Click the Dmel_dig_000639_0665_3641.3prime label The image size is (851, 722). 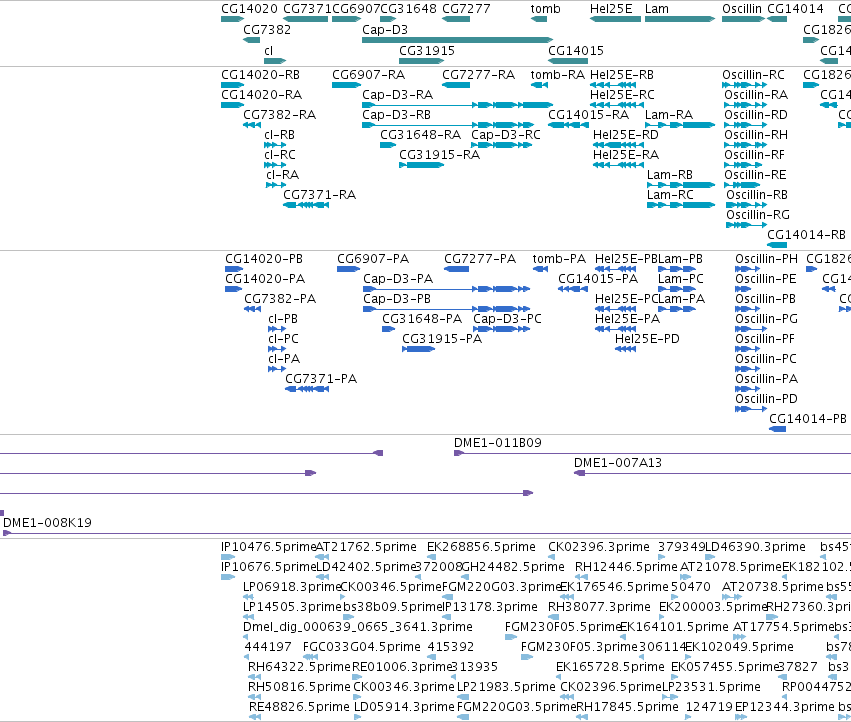tap(358, 626)
